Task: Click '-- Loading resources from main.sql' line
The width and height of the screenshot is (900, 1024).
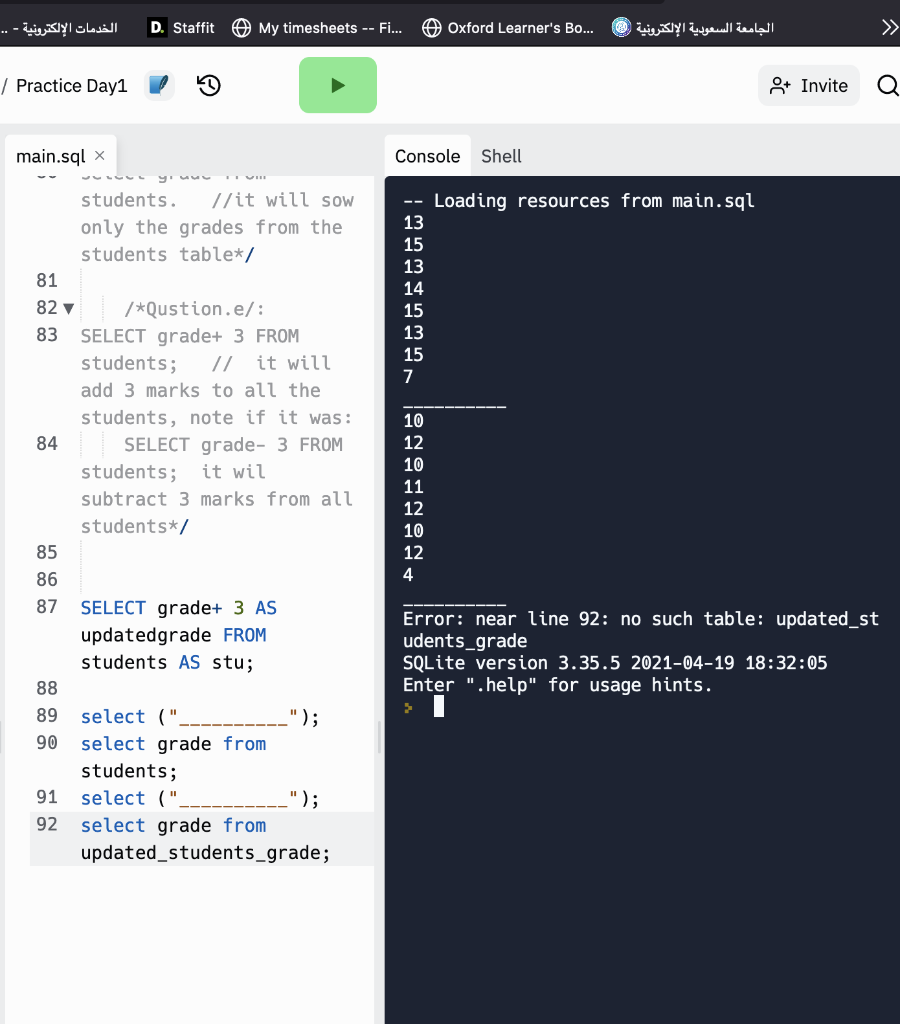Action: pyautogui.click(x=579, y=200)
